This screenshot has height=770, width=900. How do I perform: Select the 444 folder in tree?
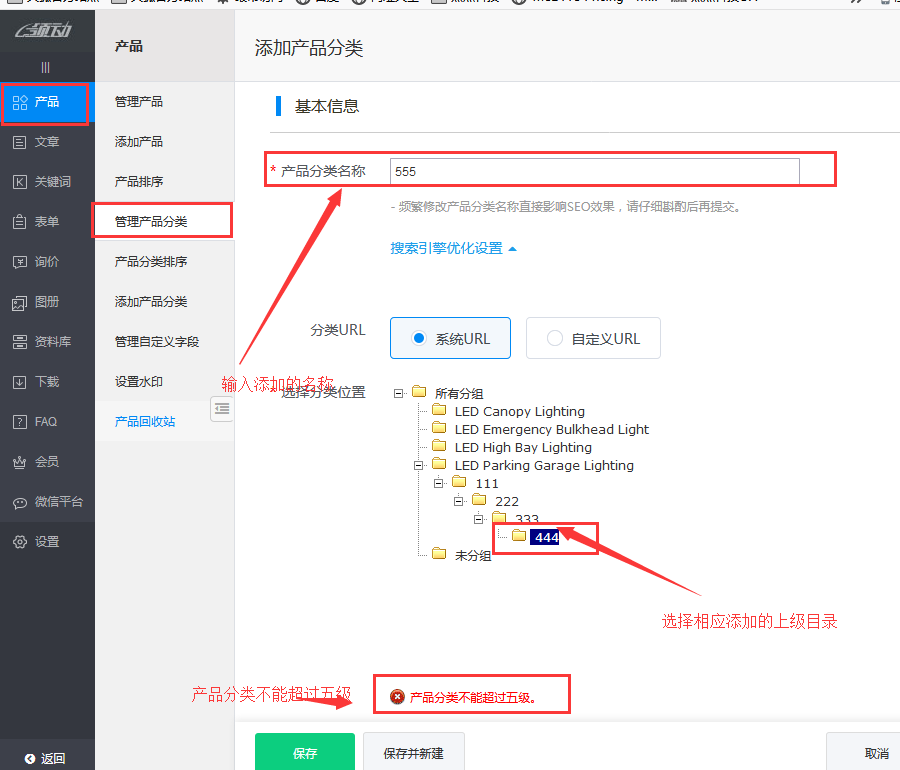point(546,537)
